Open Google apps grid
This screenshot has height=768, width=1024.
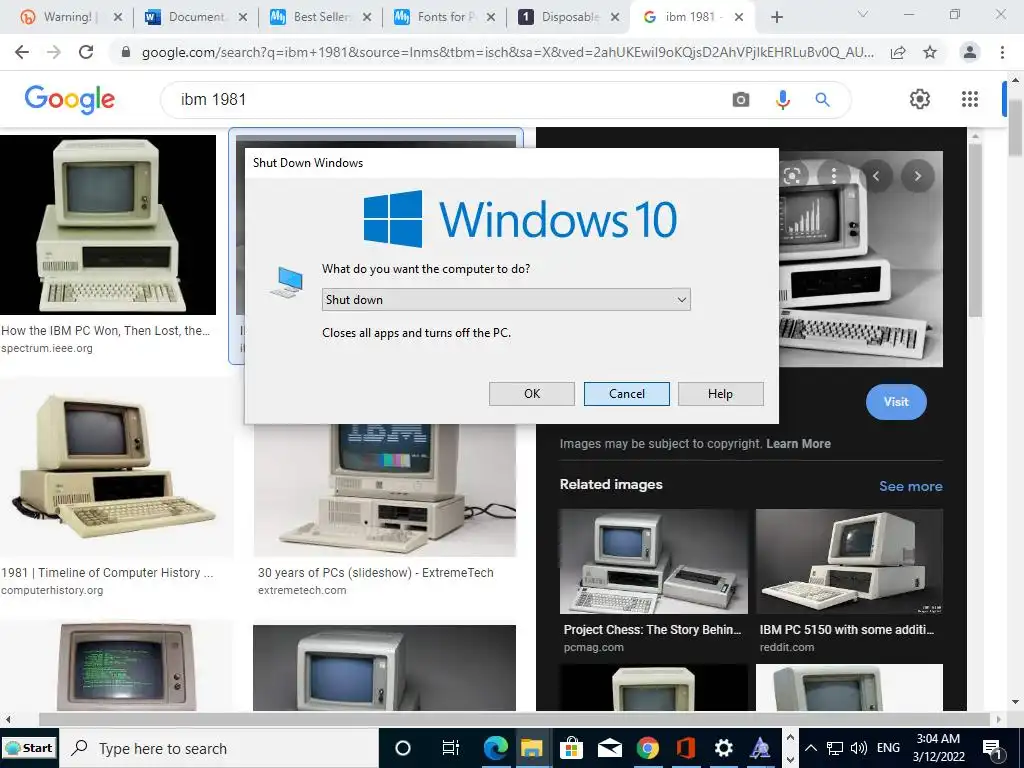point(970,99)
